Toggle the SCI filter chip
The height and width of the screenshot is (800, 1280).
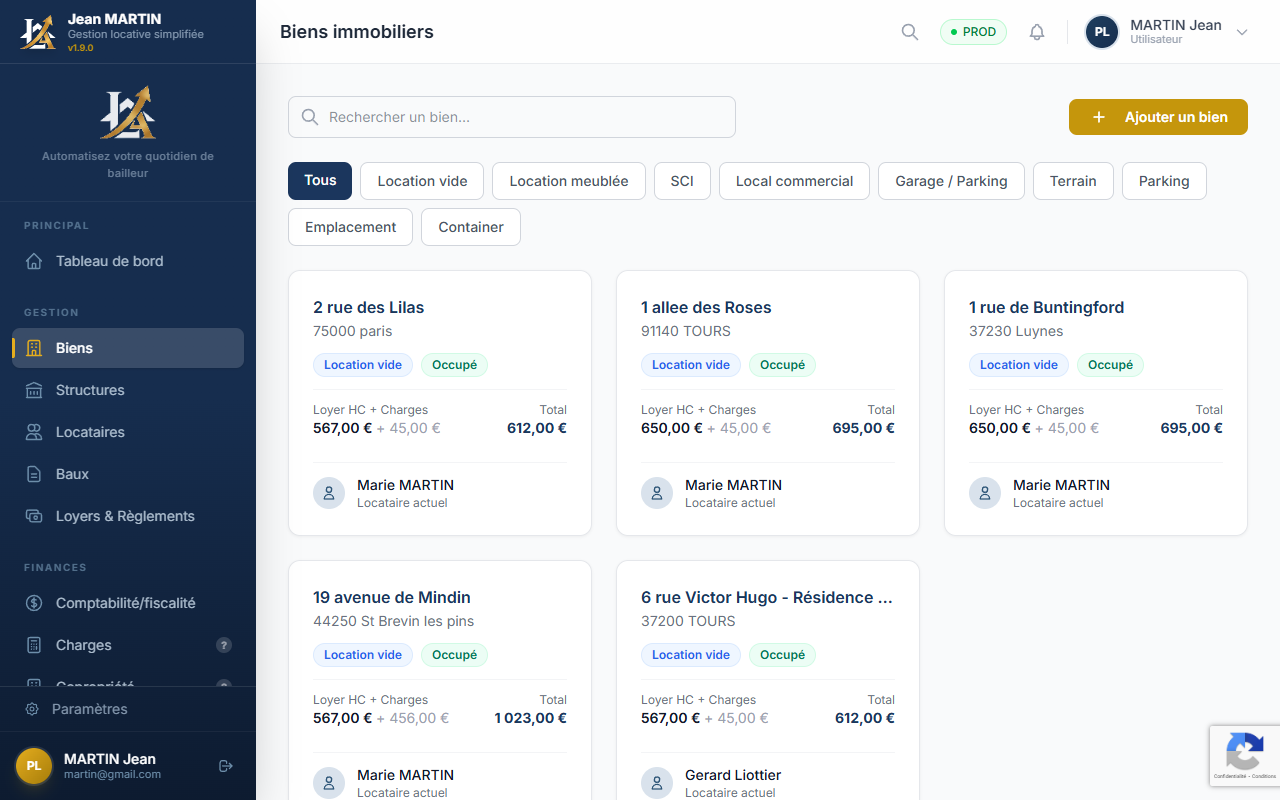click(682, 181)
